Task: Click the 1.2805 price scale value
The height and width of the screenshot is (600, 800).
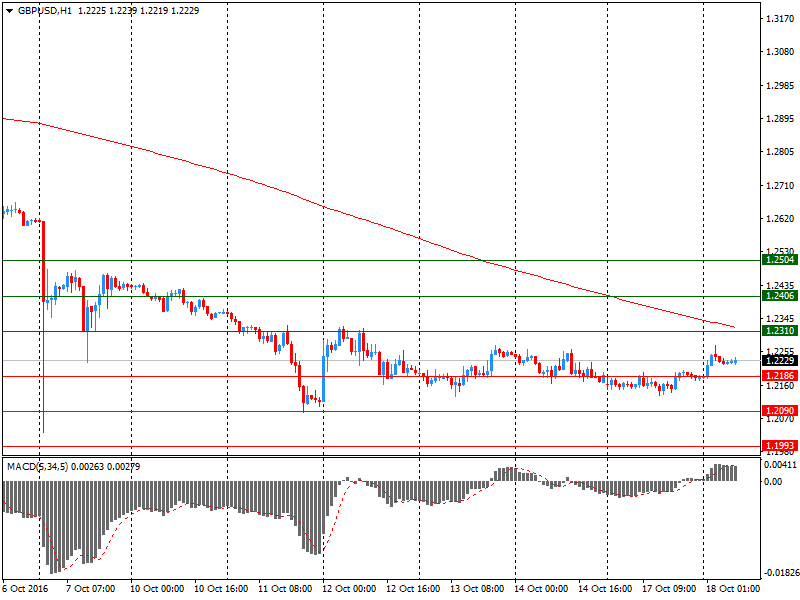Action: click(x=780, y=152)
